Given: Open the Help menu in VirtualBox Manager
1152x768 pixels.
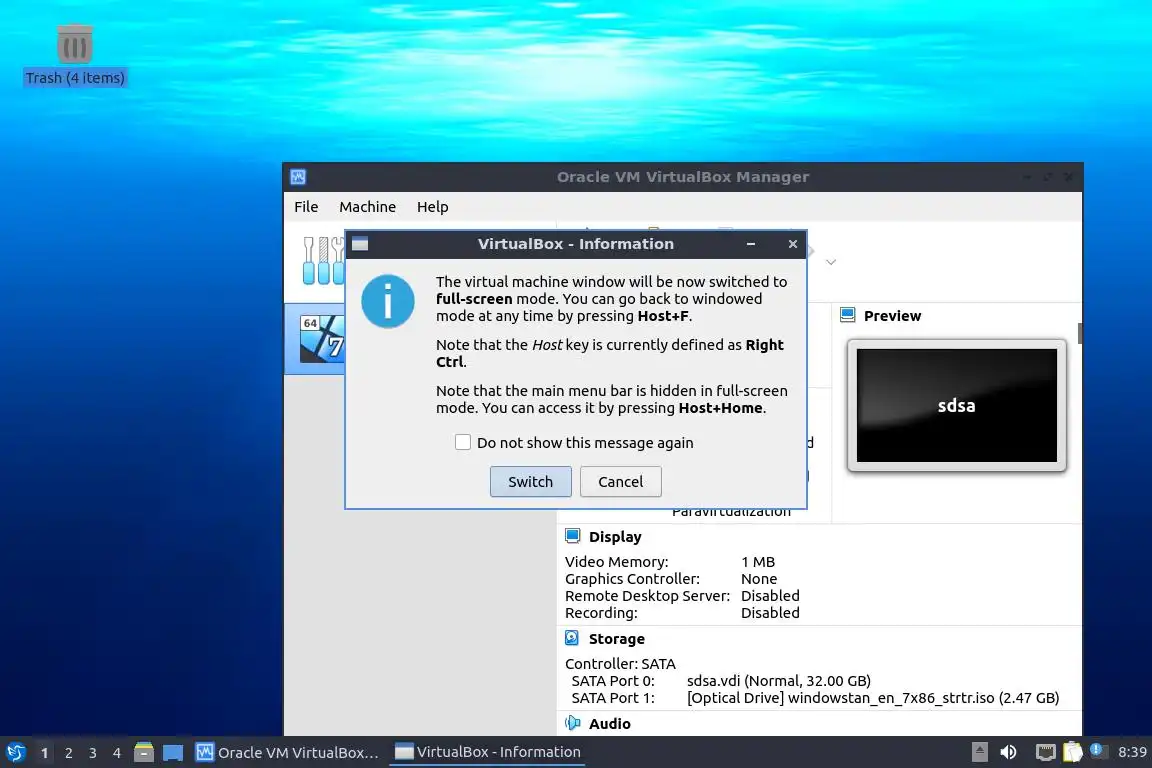Looking at the screenshot, I should pyautogui.click(x=433, y=207).
